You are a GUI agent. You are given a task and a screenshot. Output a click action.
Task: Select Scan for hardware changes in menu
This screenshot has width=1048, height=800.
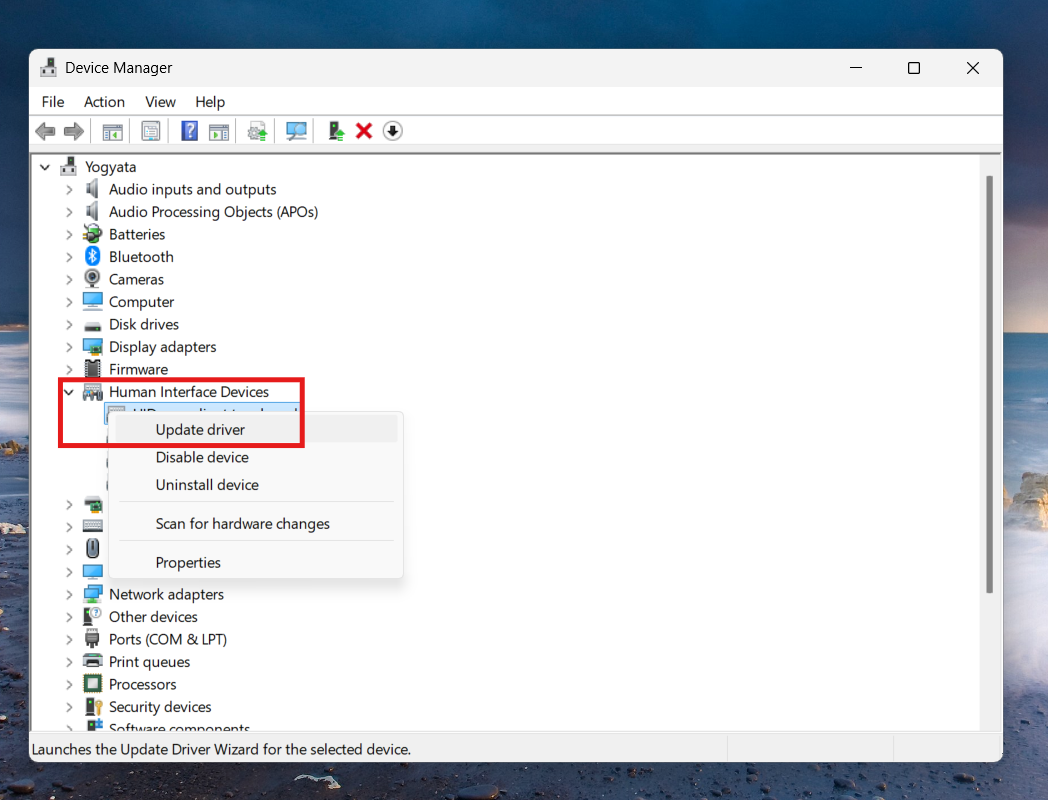click(x=242, y=523)
